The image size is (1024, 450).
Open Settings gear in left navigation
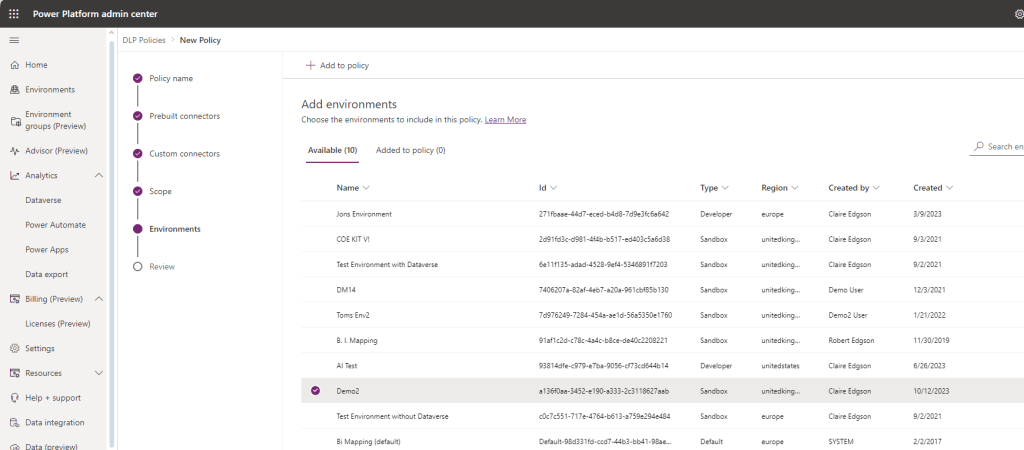tap(15, 348)
